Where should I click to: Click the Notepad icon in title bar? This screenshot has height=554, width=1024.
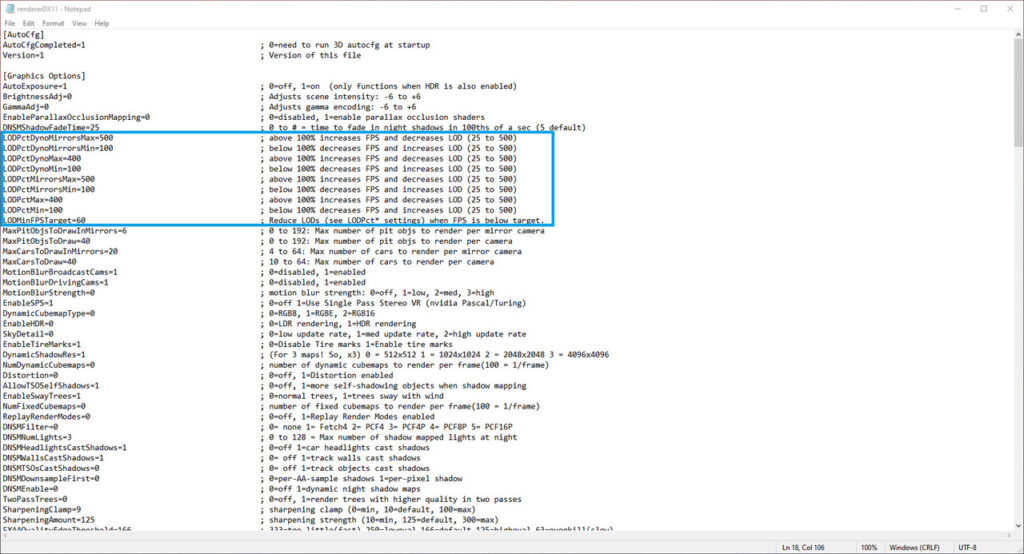[x=9, y=8]
